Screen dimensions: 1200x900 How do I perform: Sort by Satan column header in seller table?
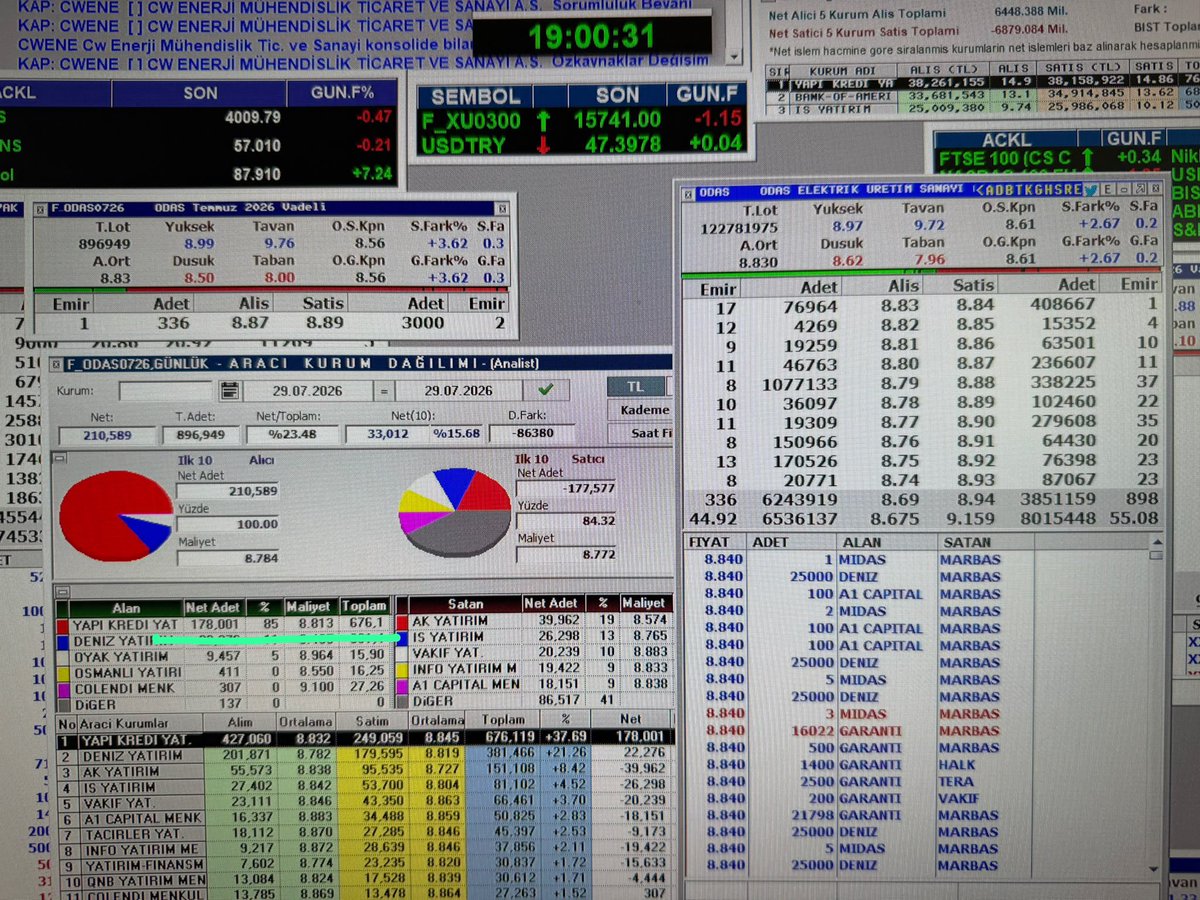pyautogui.click(x=466, y=604)
